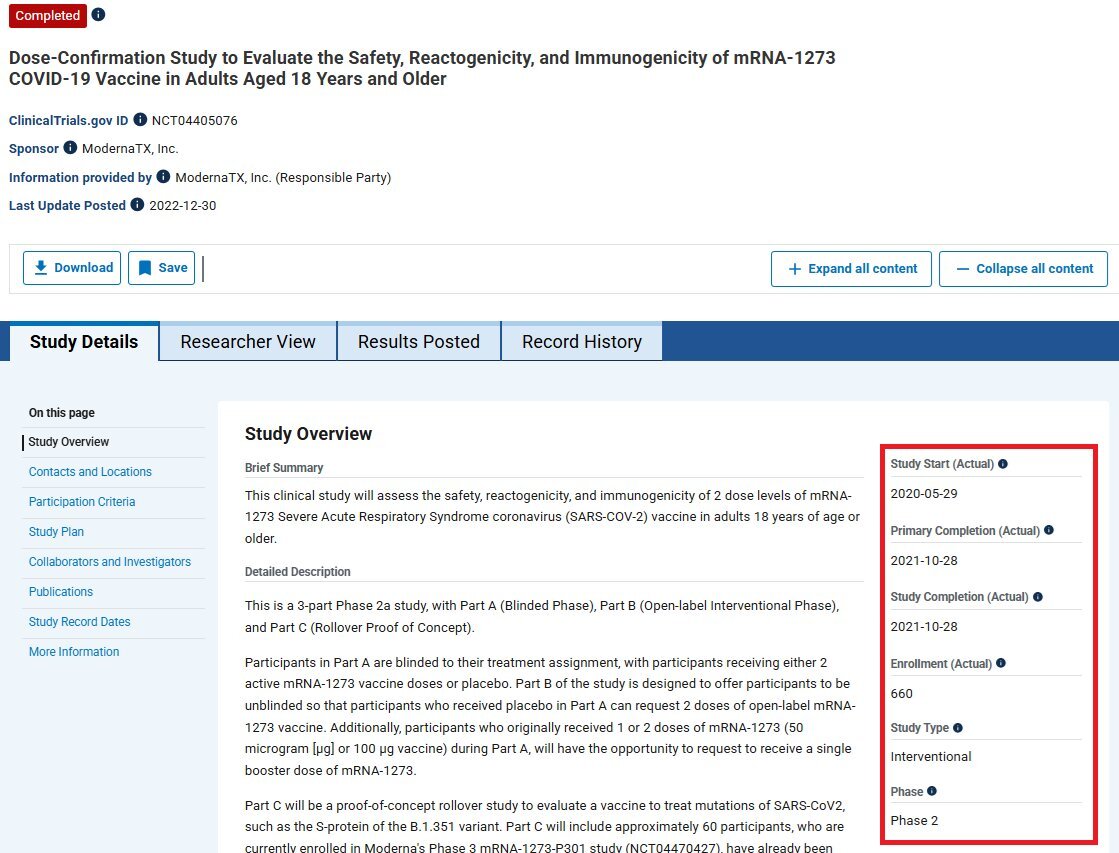This screenshot has height=853, width=1119.
Task: Click the study start date 2020-05-29
Action: point(923,493)
